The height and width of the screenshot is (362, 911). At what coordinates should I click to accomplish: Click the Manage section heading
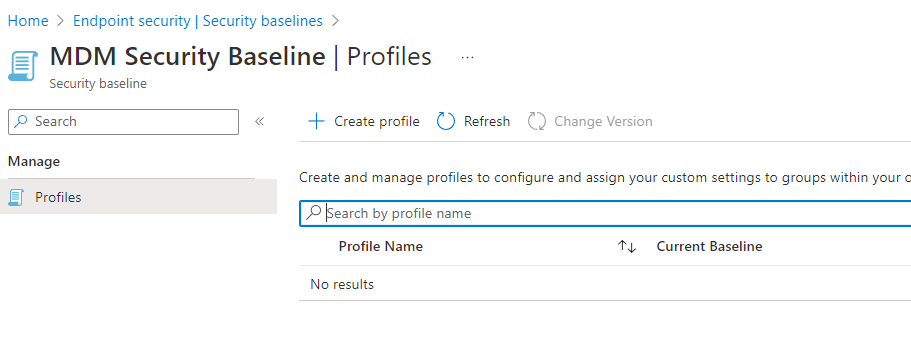click(x=34, y=162)
